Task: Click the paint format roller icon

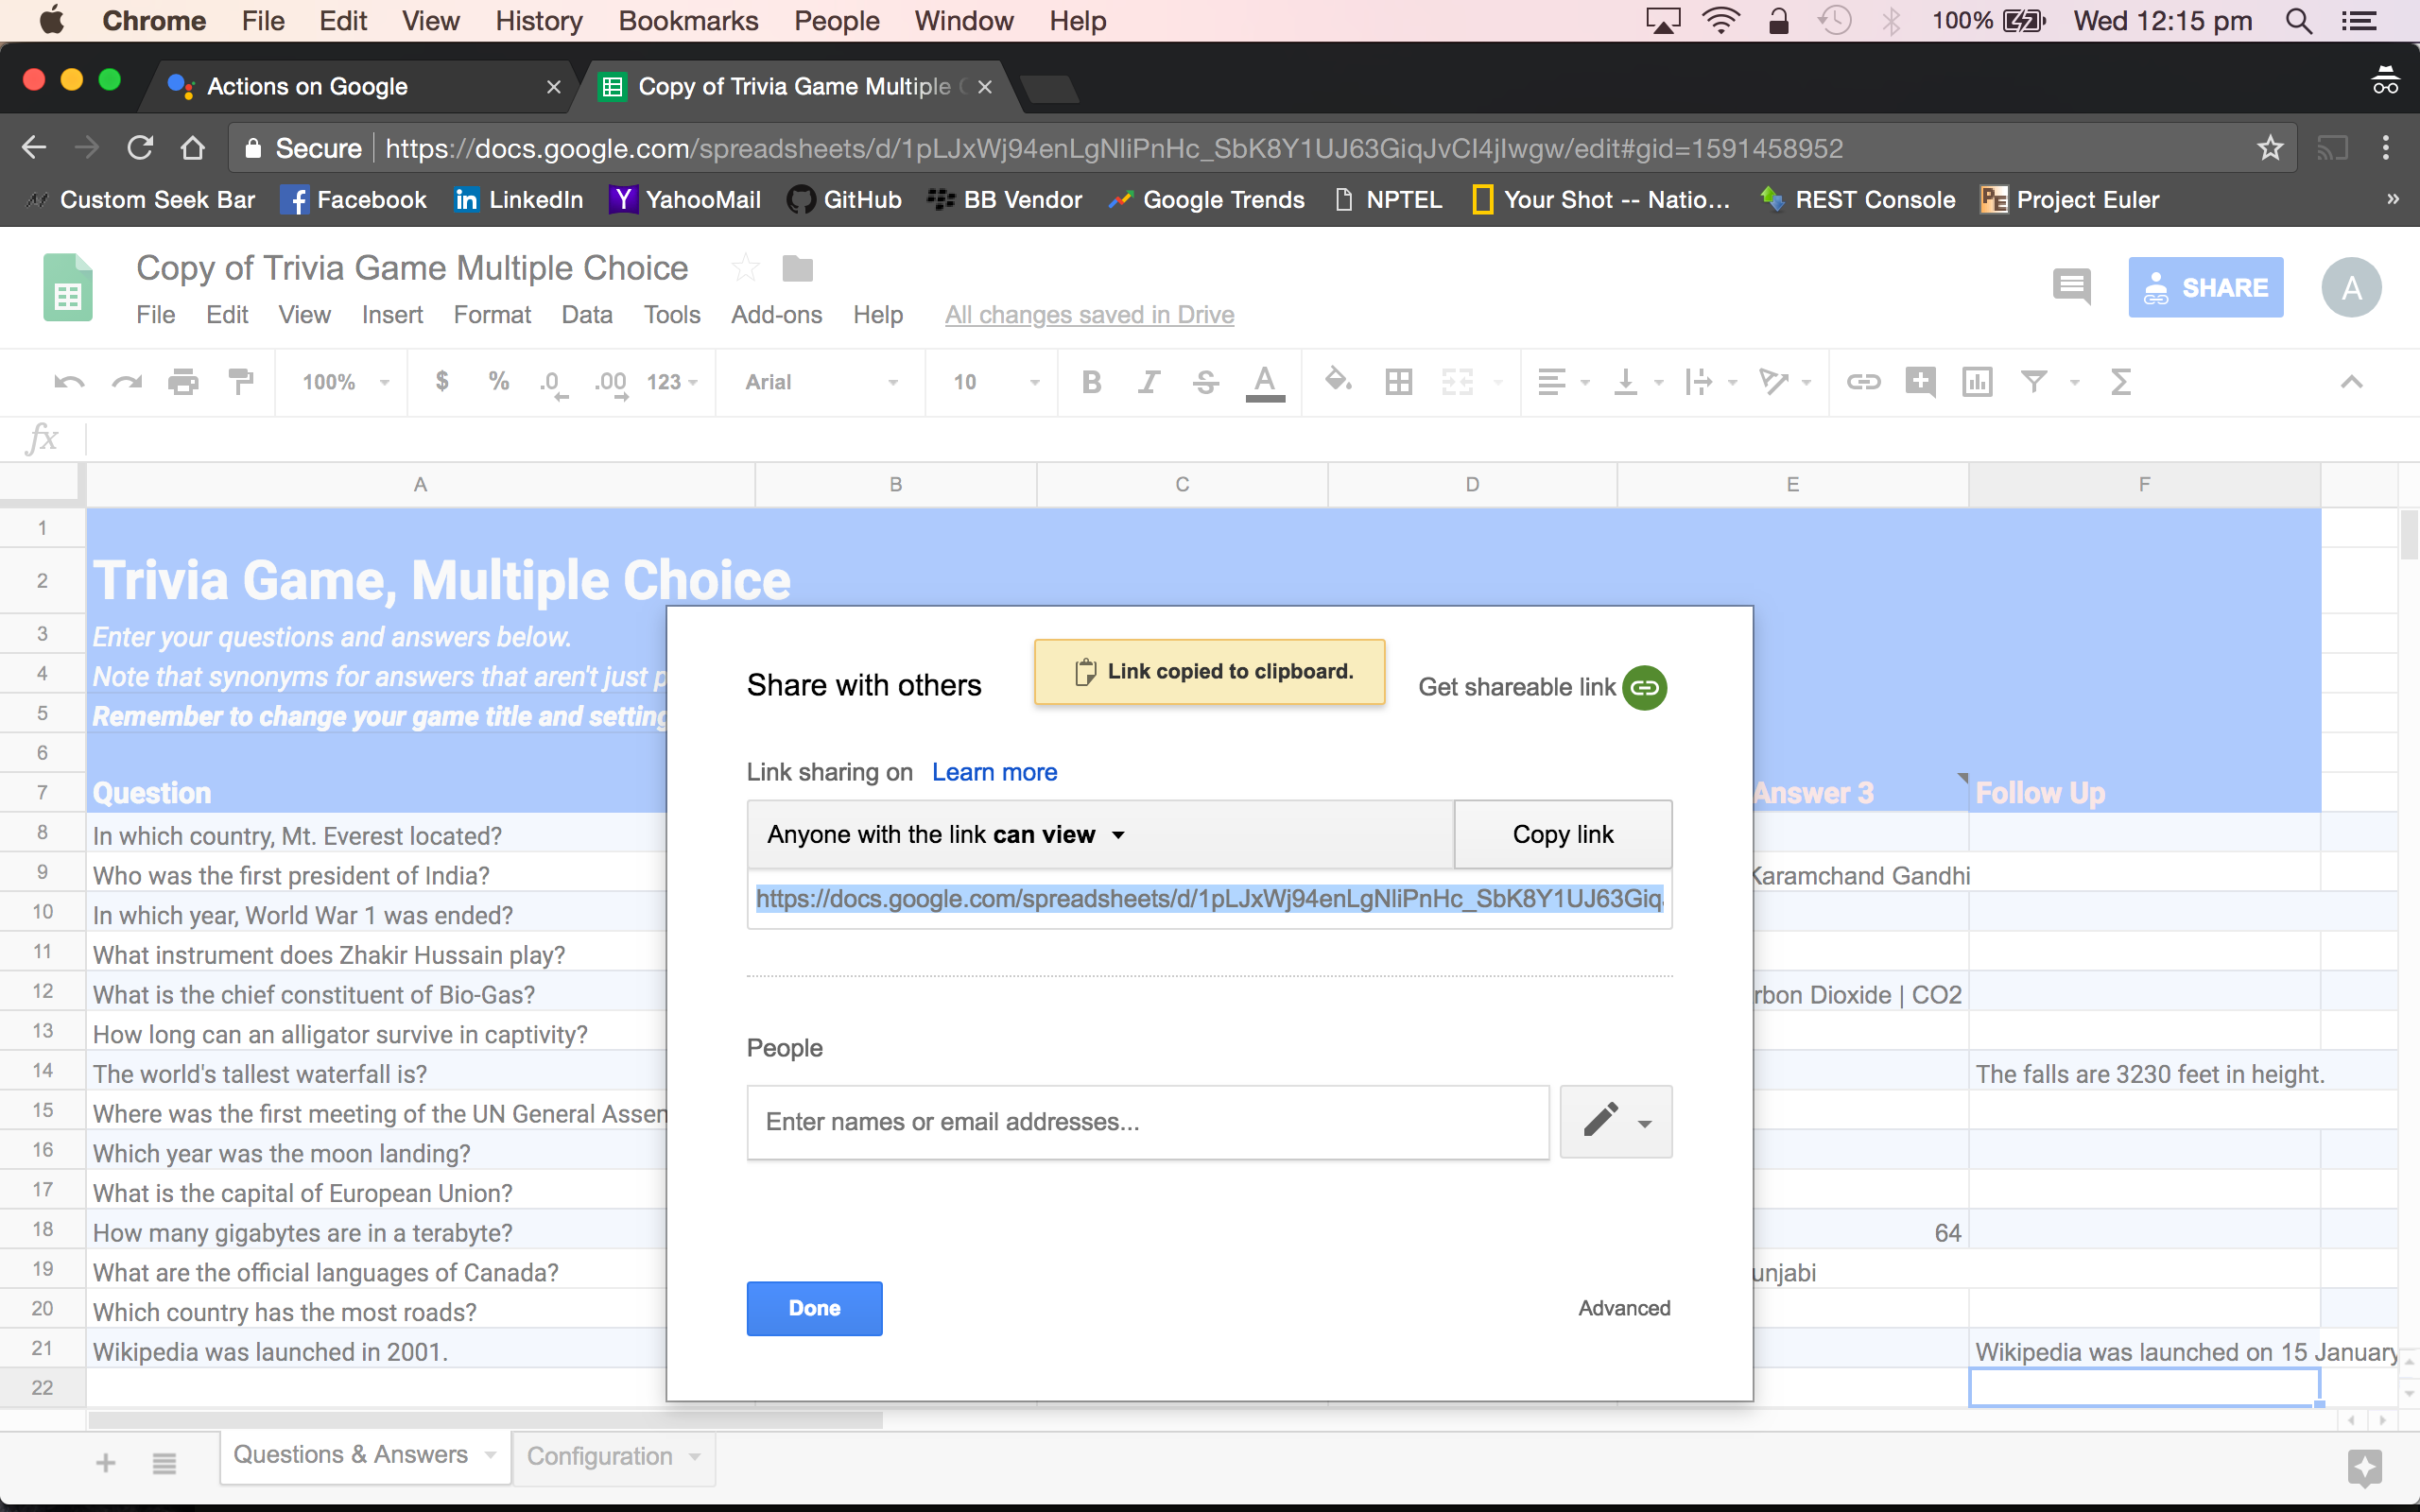Action: [241, 381]
